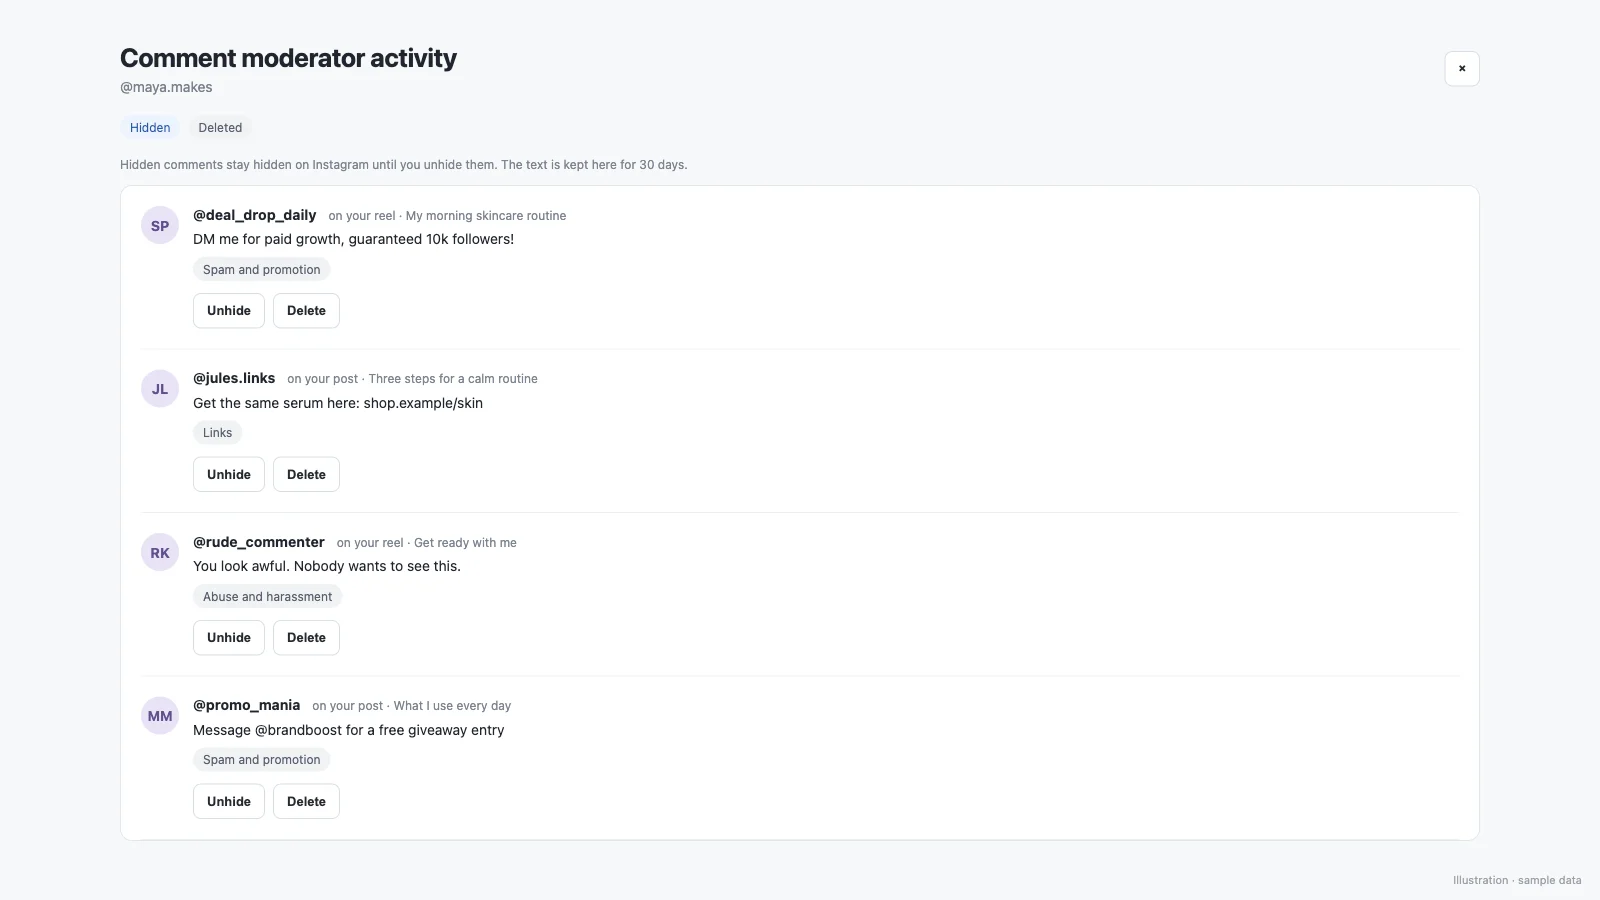Open the Deleted tab
This screenshot has height=900, width=1600.
pos(220,128)
